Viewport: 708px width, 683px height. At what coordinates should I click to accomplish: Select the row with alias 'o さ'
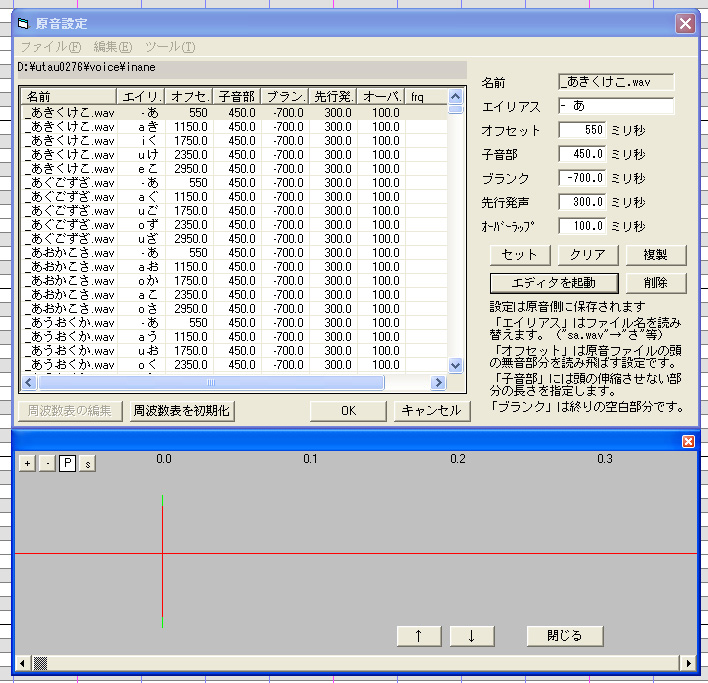tap(234, 309)
